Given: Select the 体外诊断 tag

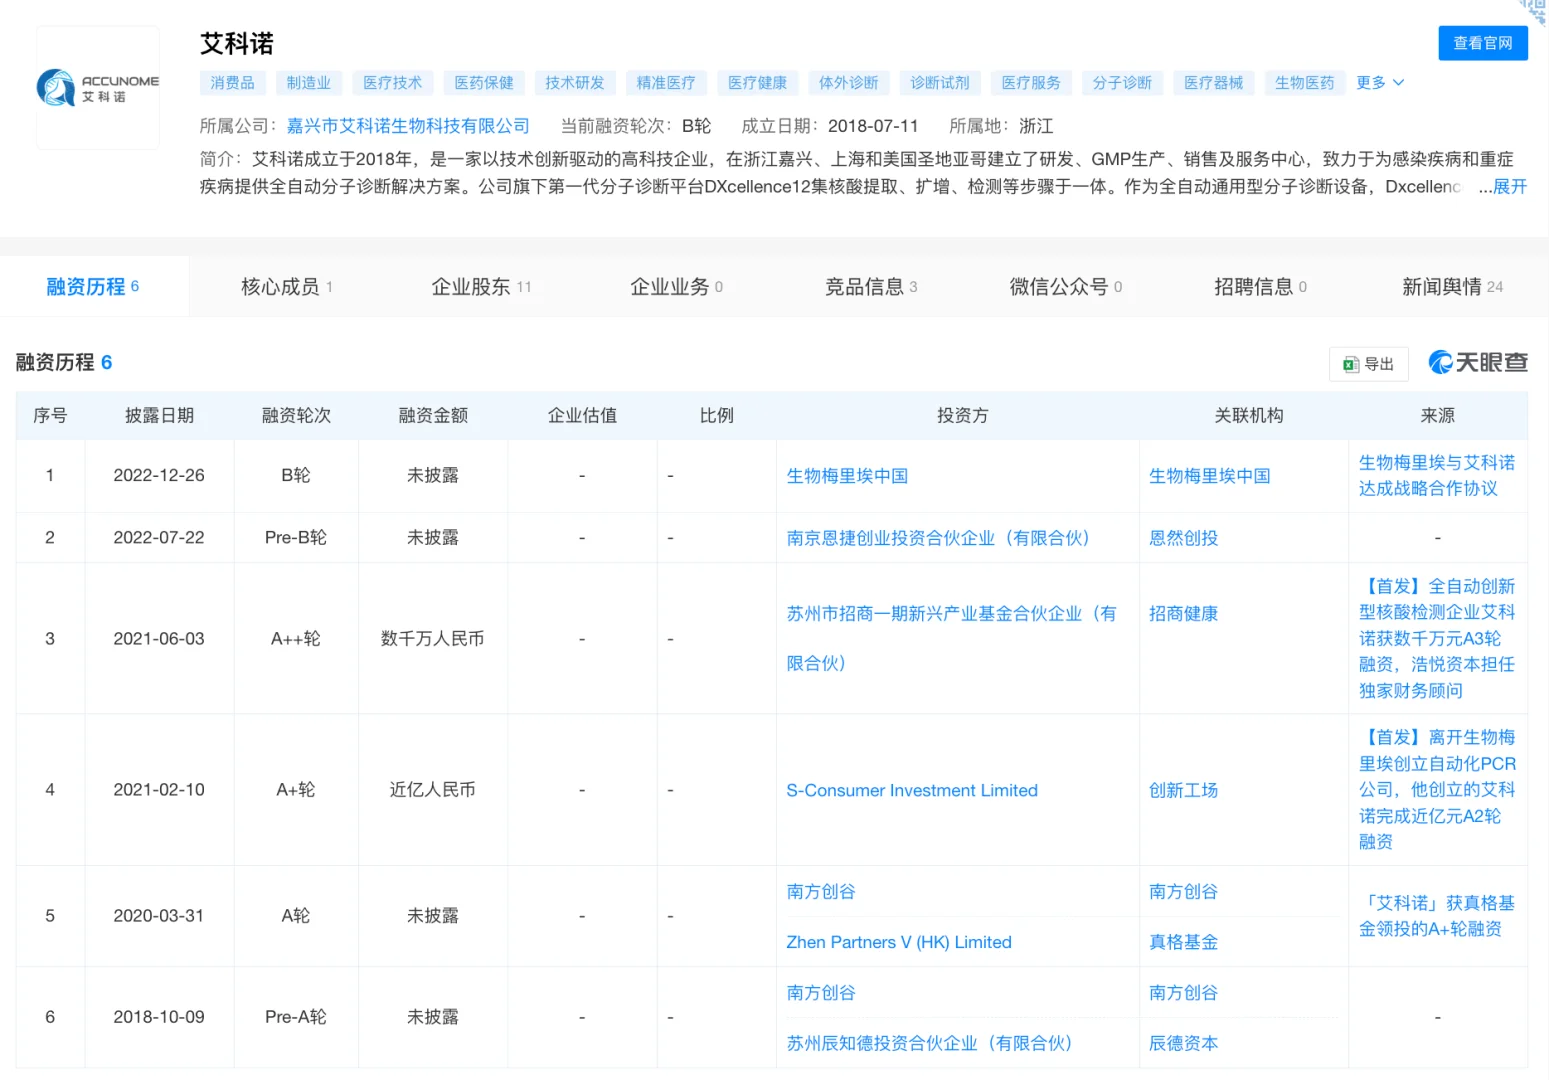Looking at the screenshot, I should pos(849,83).
